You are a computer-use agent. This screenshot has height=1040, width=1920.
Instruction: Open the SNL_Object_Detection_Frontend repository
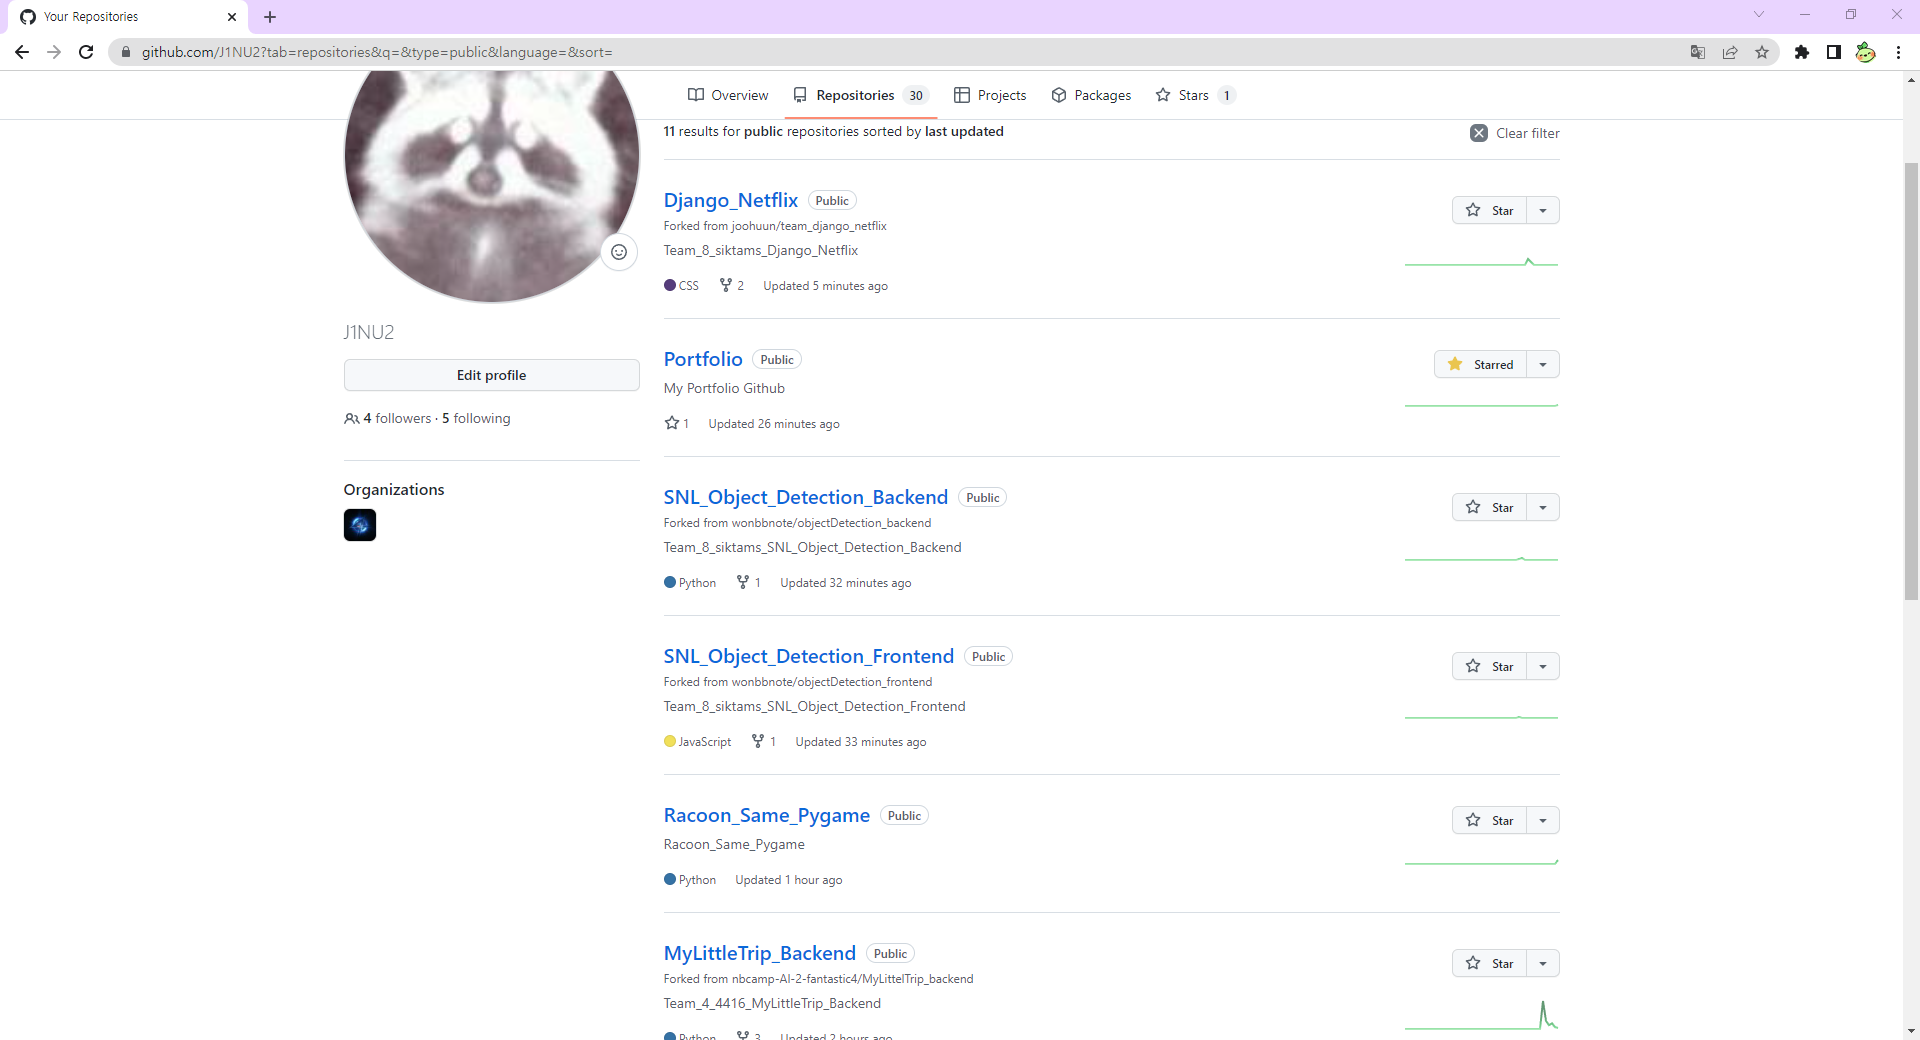coord(809,656)
